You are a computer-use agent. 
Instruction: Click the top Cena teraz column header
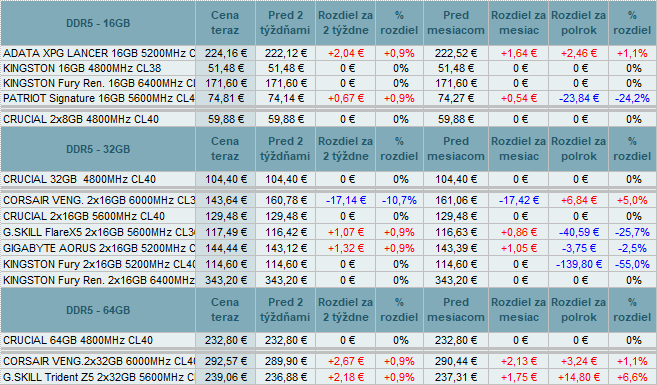225,23
